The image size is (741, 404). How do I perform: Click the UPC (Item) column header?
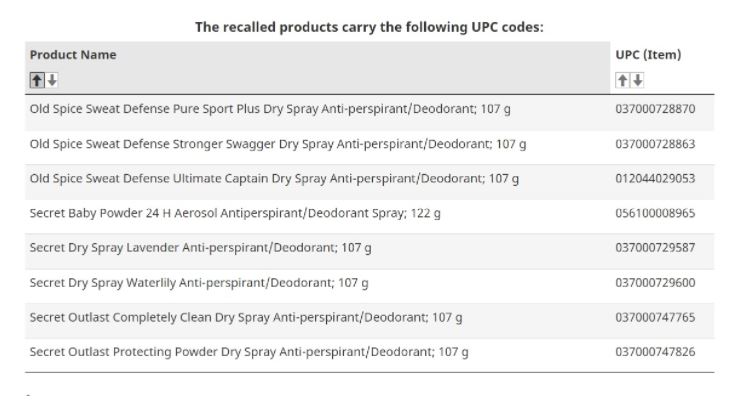(x=648, y=55)
